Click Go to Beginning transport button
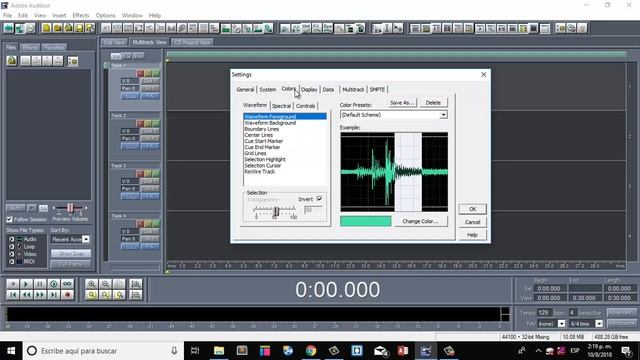The height and width of the screenshot is (360, 640). [x=13, y=295]
